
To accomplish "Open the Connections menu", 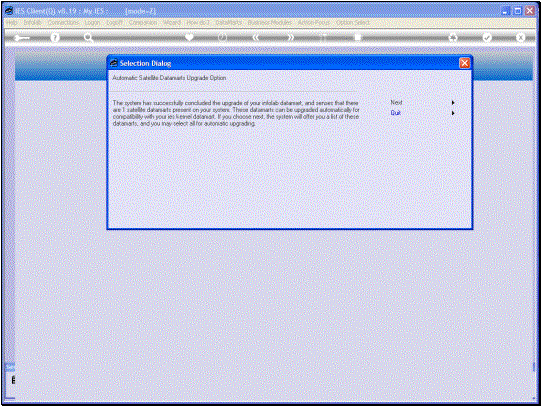I will [x=63, y=22].
